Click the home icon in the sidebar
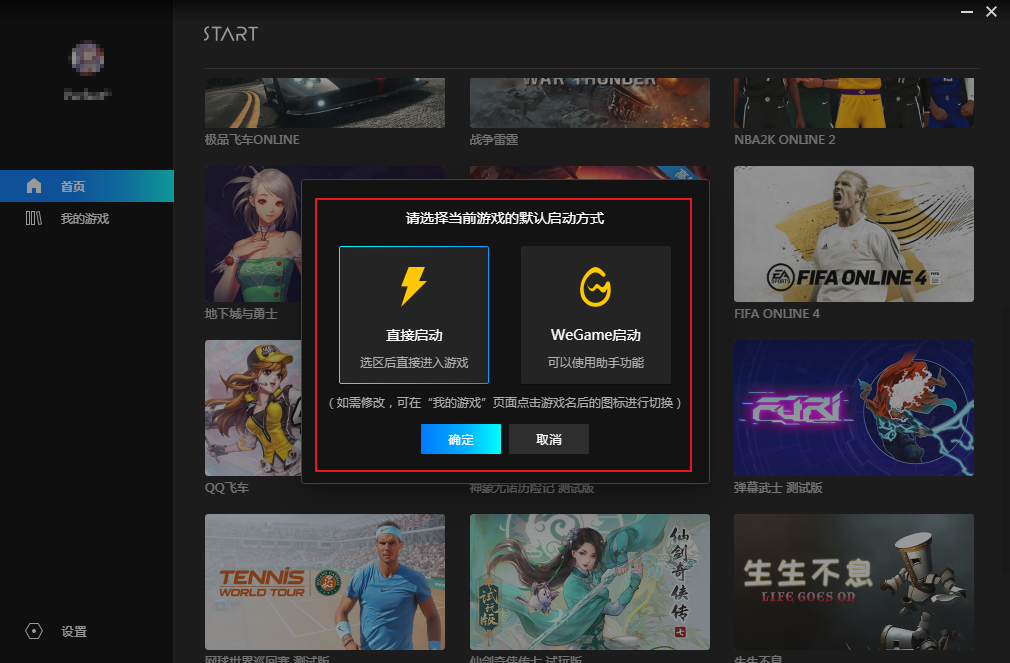Screen dimensions: 1010x663 pyautogui.click(x=34, y=186)
